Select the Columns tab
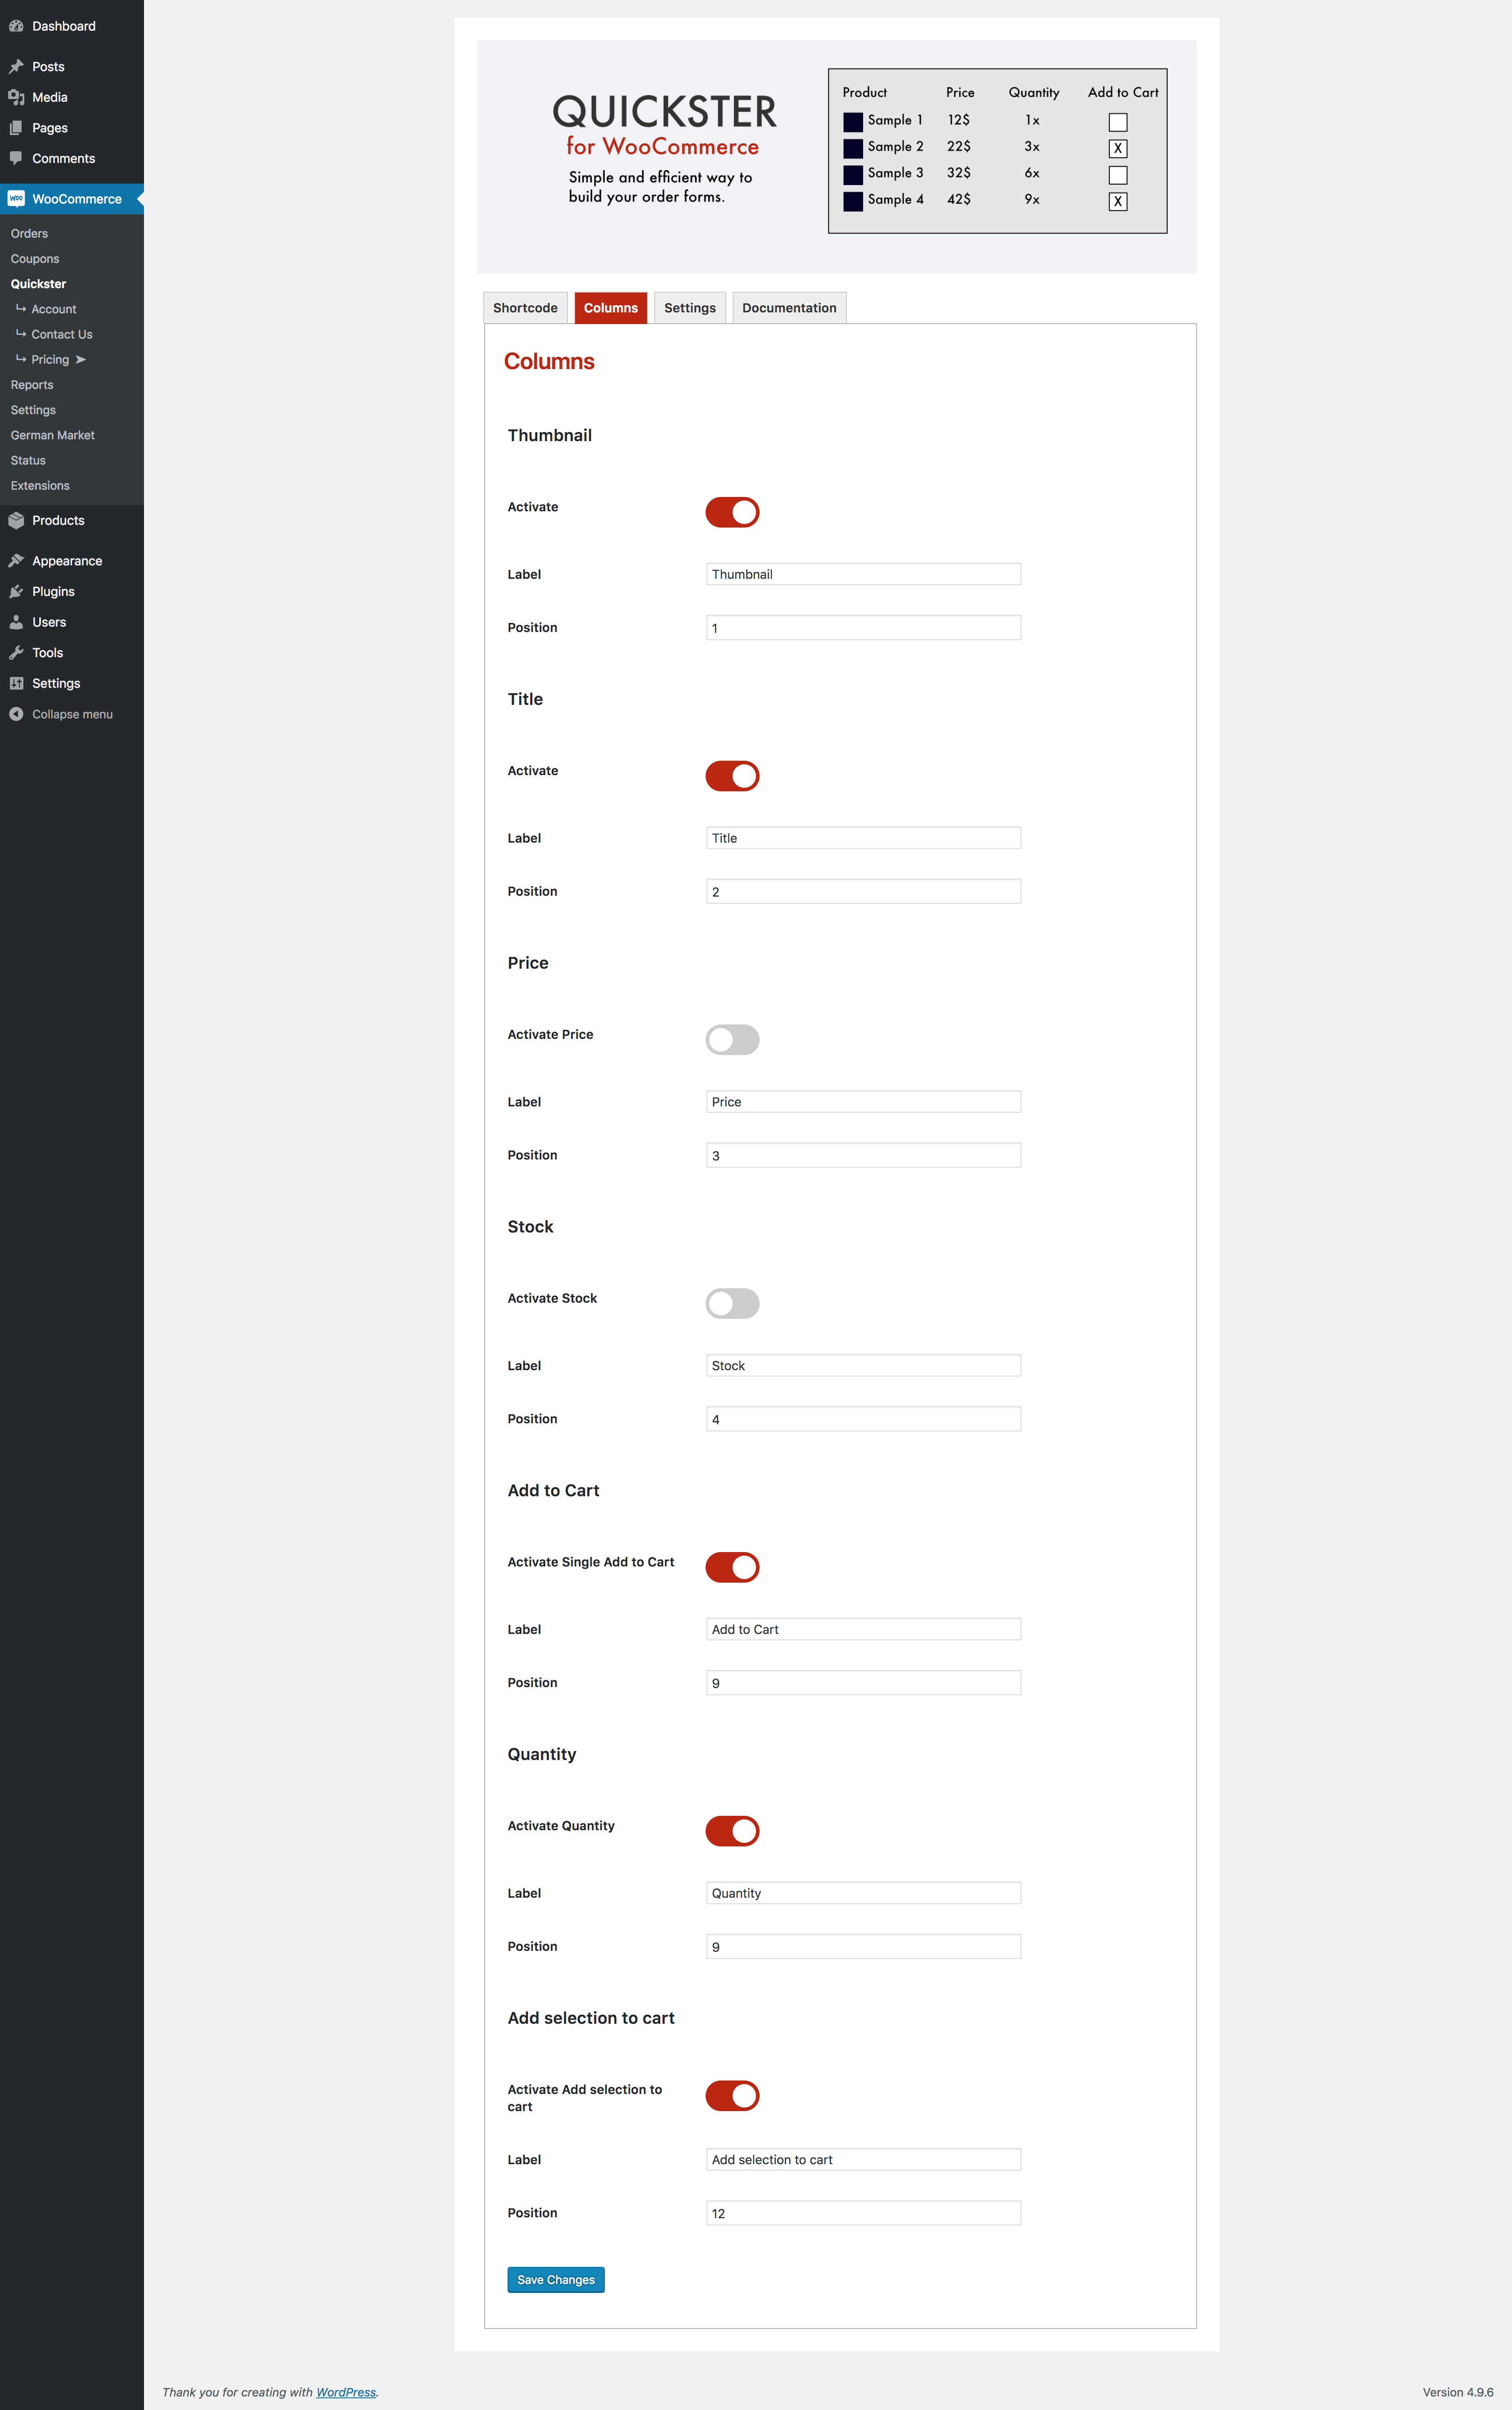The image size is (1512, 2410). 611,308
